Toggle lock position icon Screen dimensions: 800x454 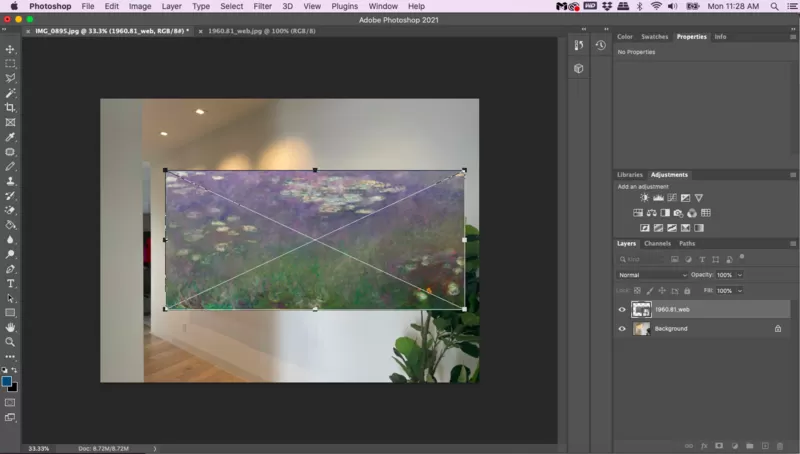click(662, 291)
